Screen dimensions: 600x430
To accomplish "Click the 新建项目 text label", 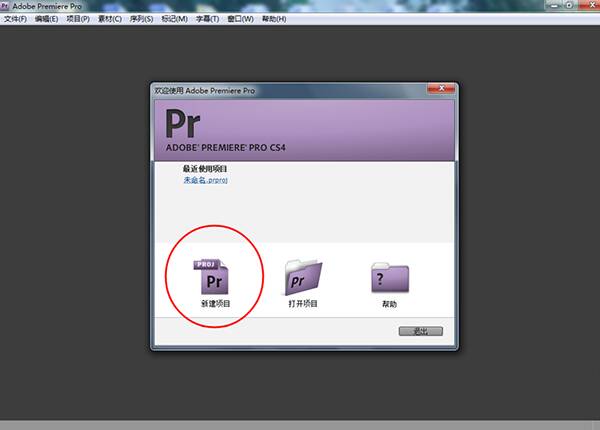I will (215, 304).
